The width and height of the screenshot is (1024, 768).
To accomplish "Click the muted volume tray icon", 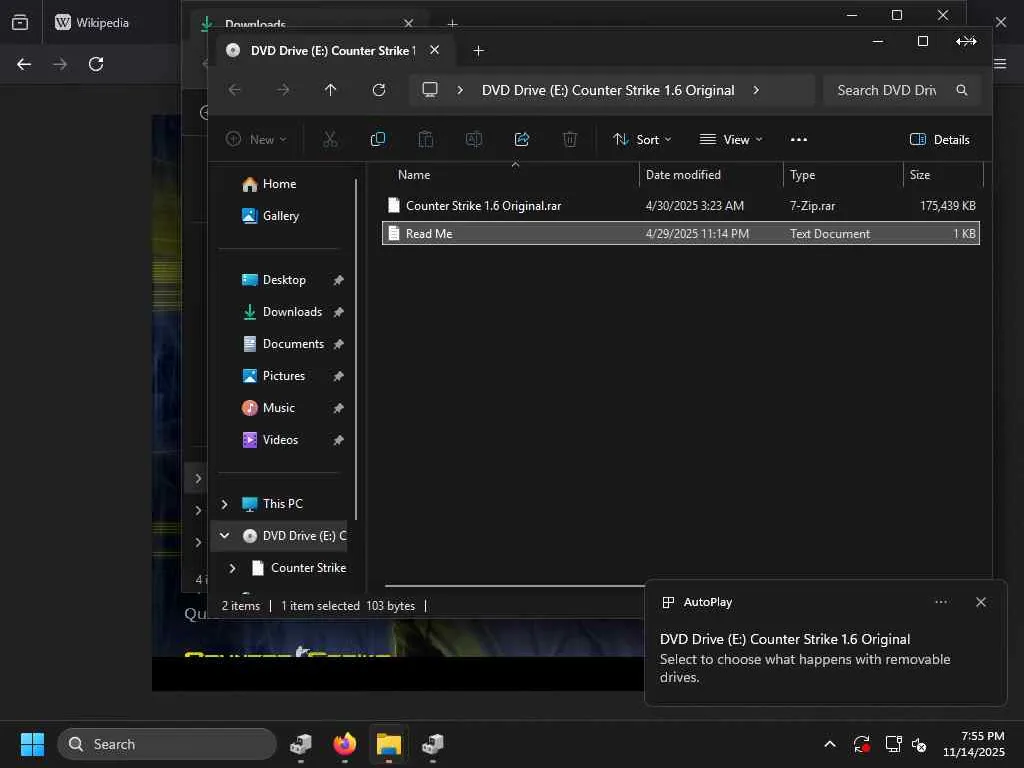I will 919,744.
